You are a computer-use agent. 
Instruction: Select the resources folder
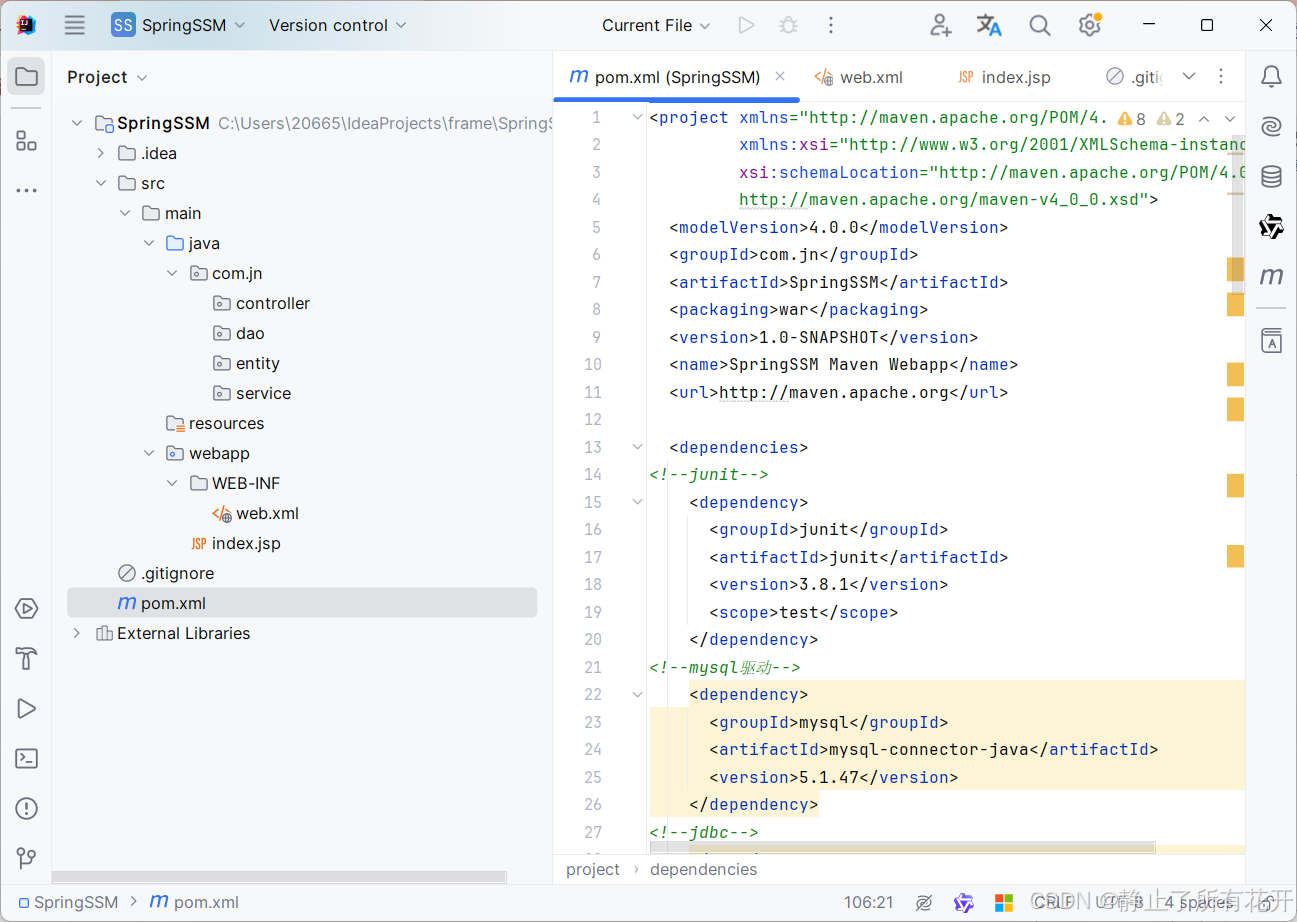(x=215, y=423)
